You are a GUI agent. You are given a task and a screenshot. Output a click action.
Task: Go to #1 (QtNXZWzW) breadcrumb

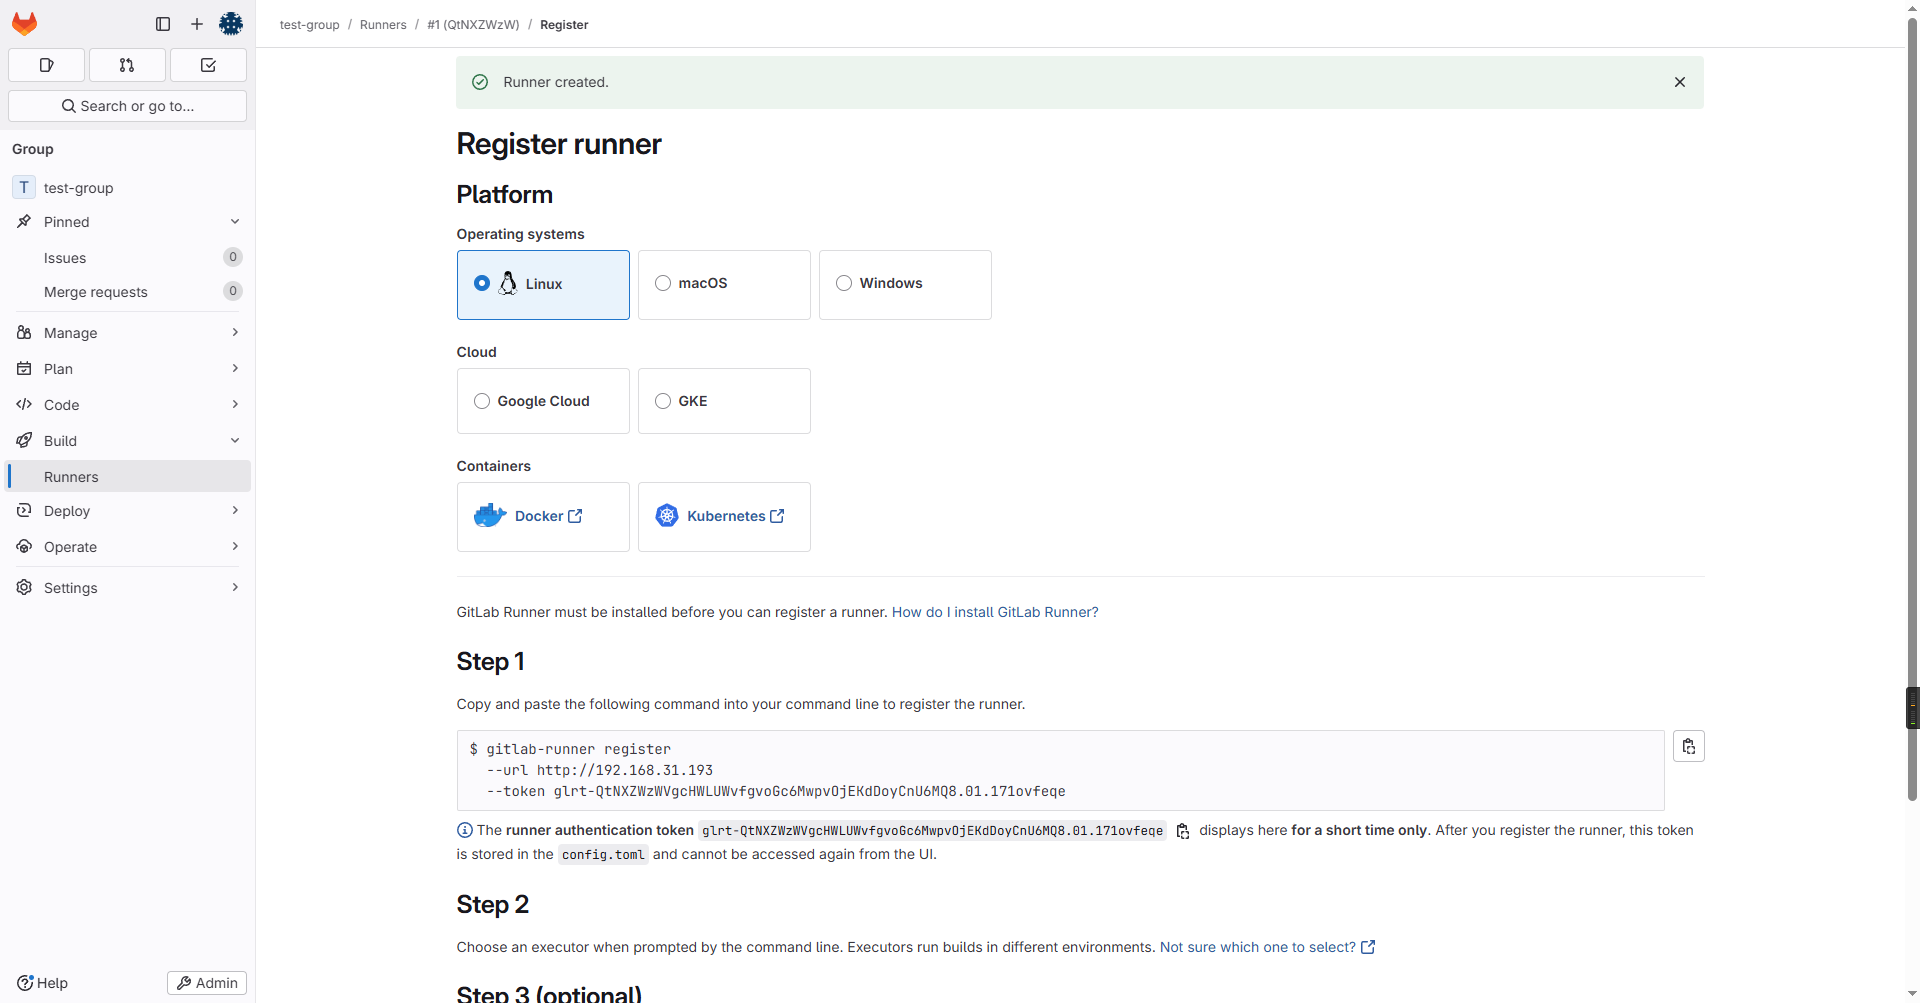[473, 25]
